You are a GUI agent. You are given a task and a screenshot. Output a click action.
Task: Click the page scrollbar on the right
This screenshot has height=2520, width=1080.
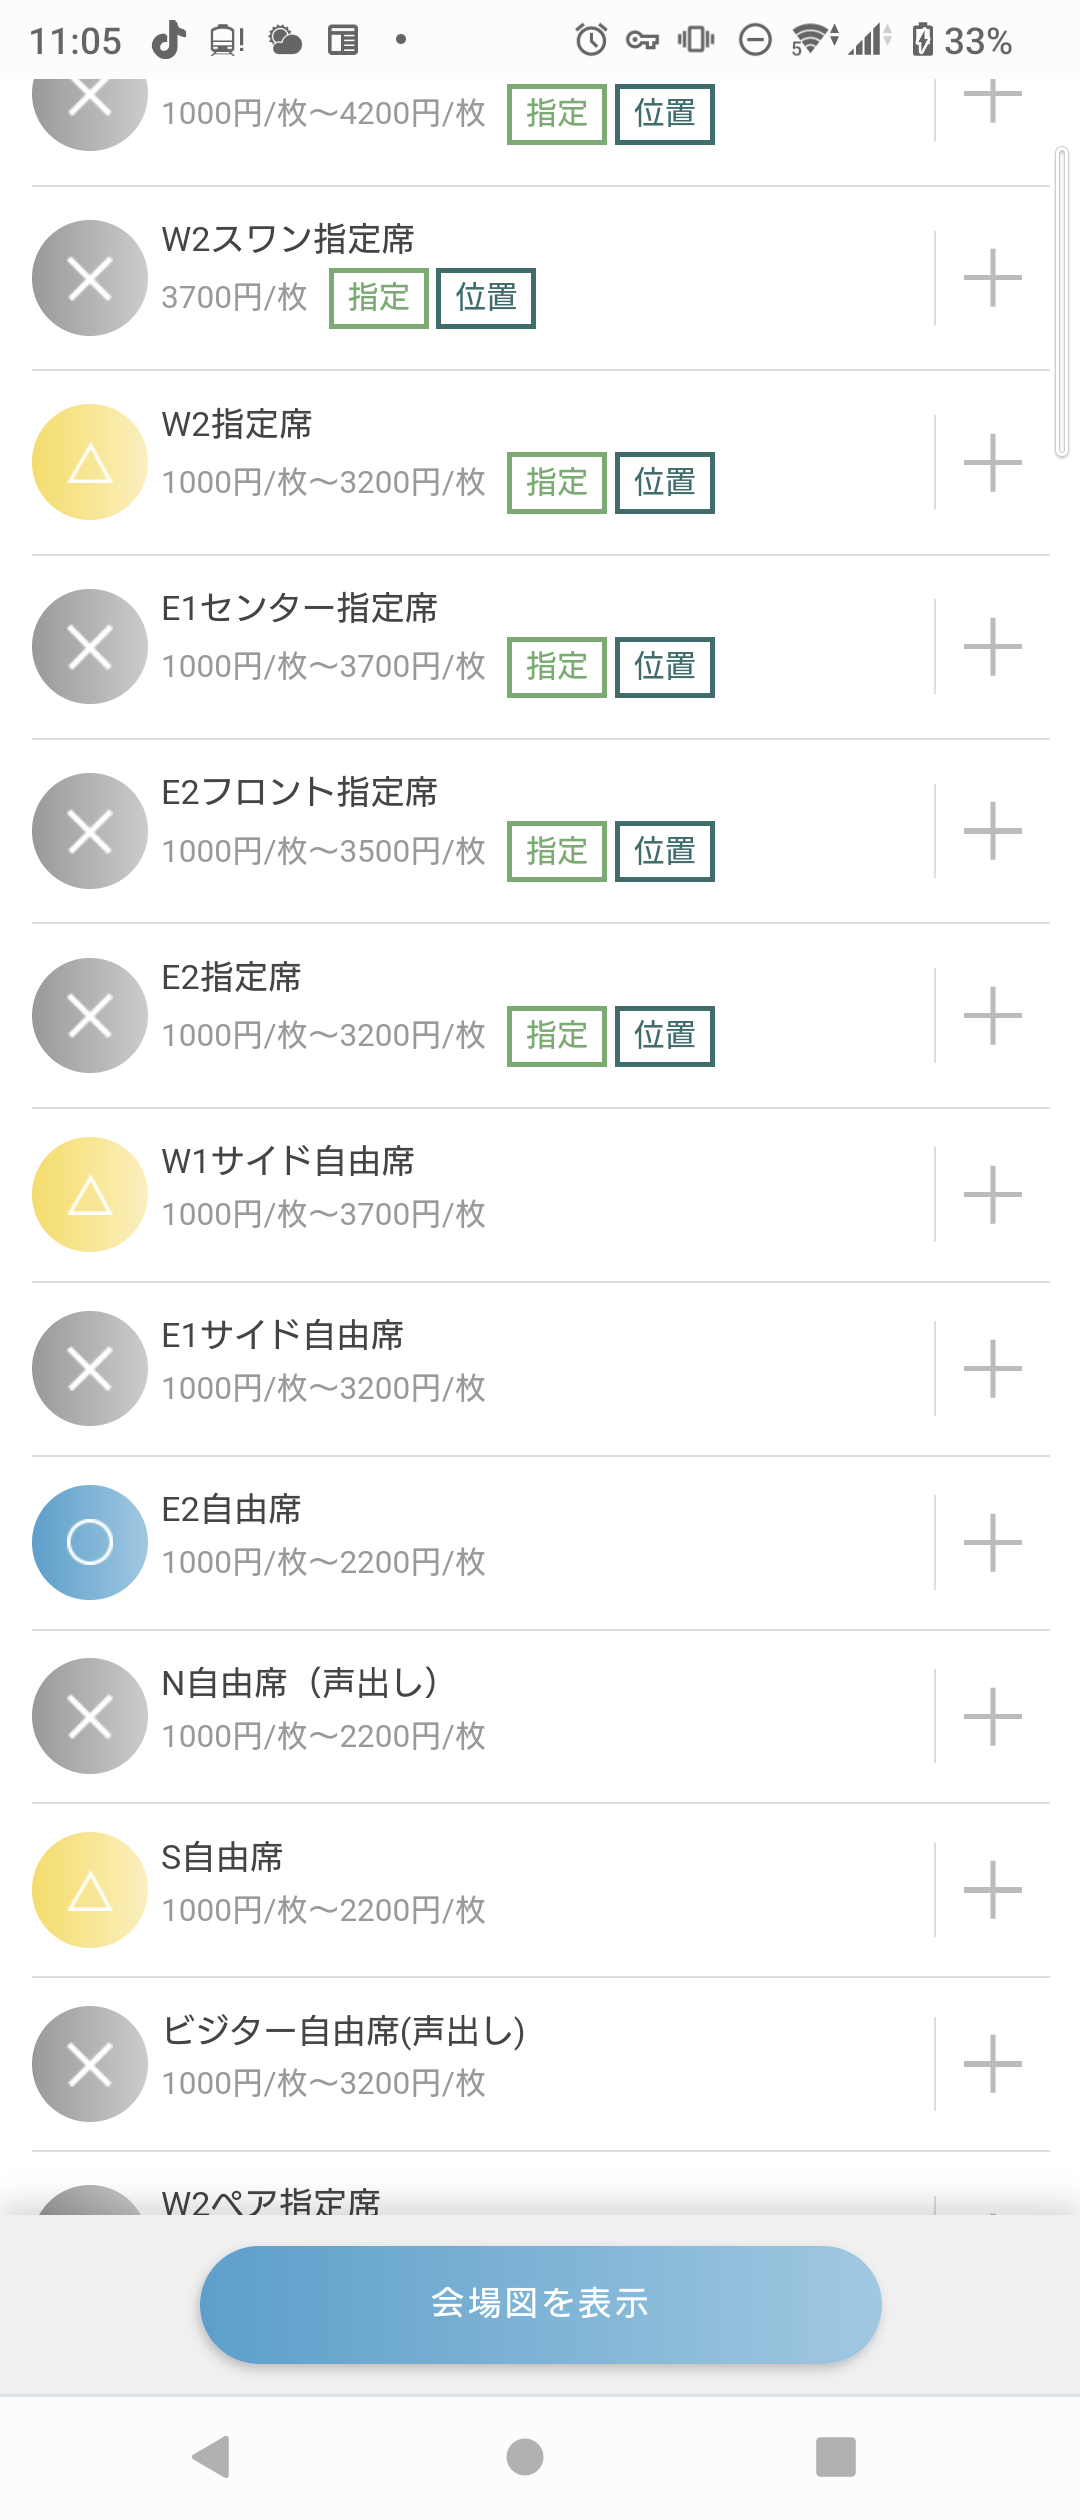pos(1062,302)
